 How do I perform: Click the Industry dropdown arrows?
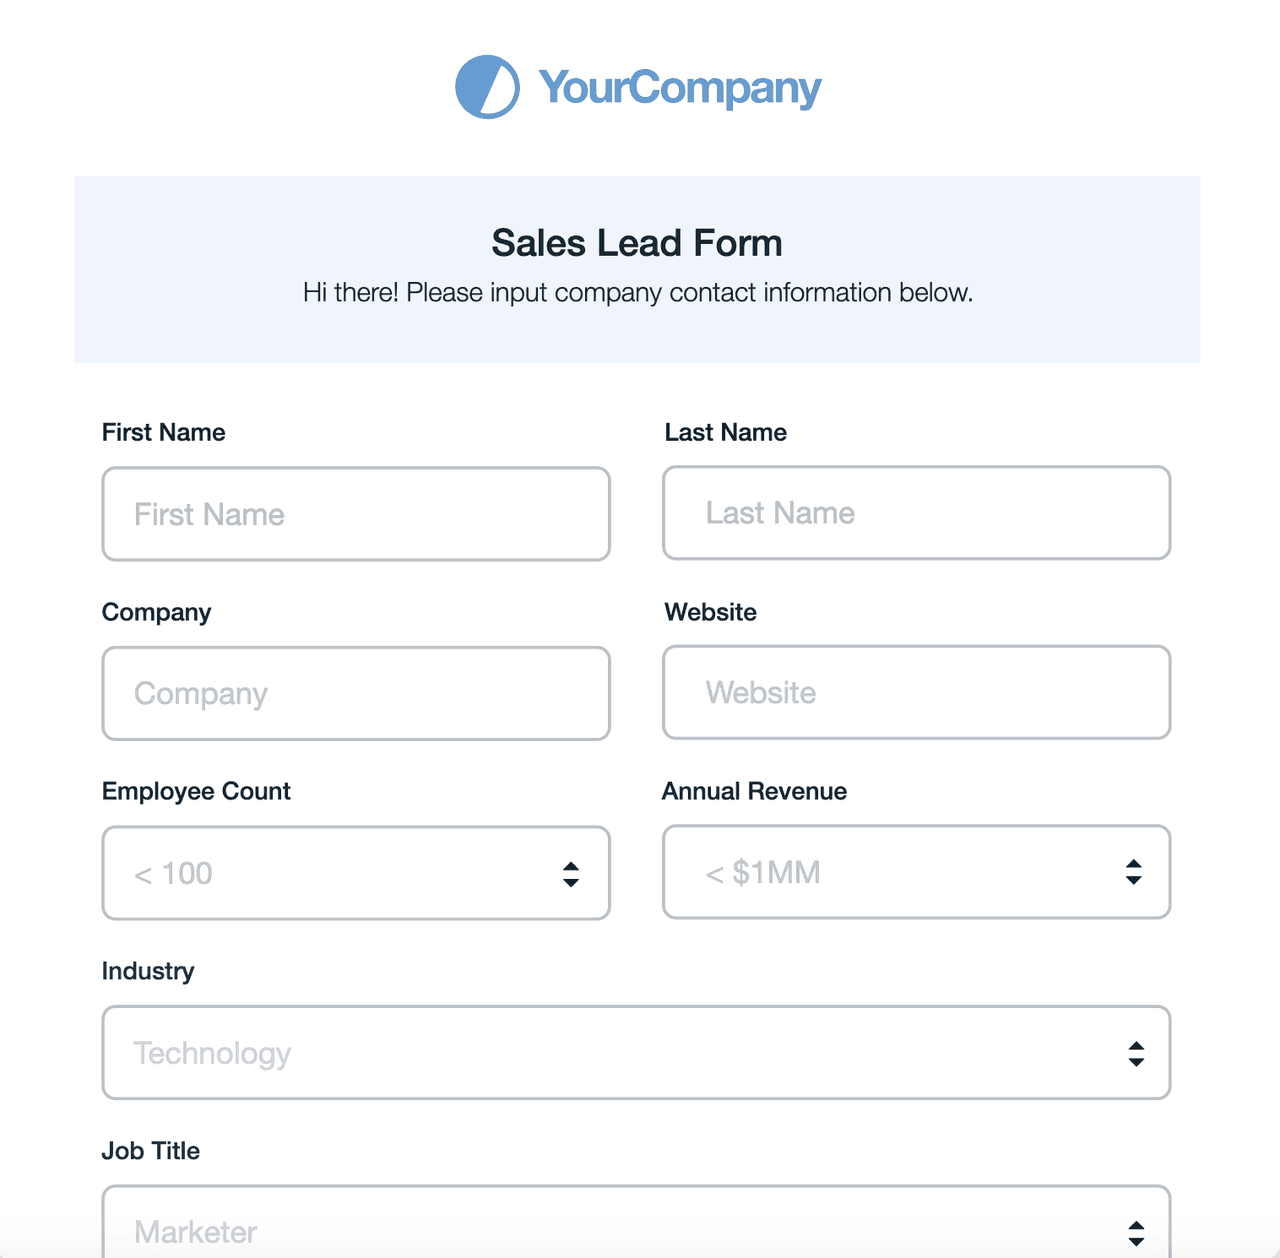[x=1136, y=1053]
